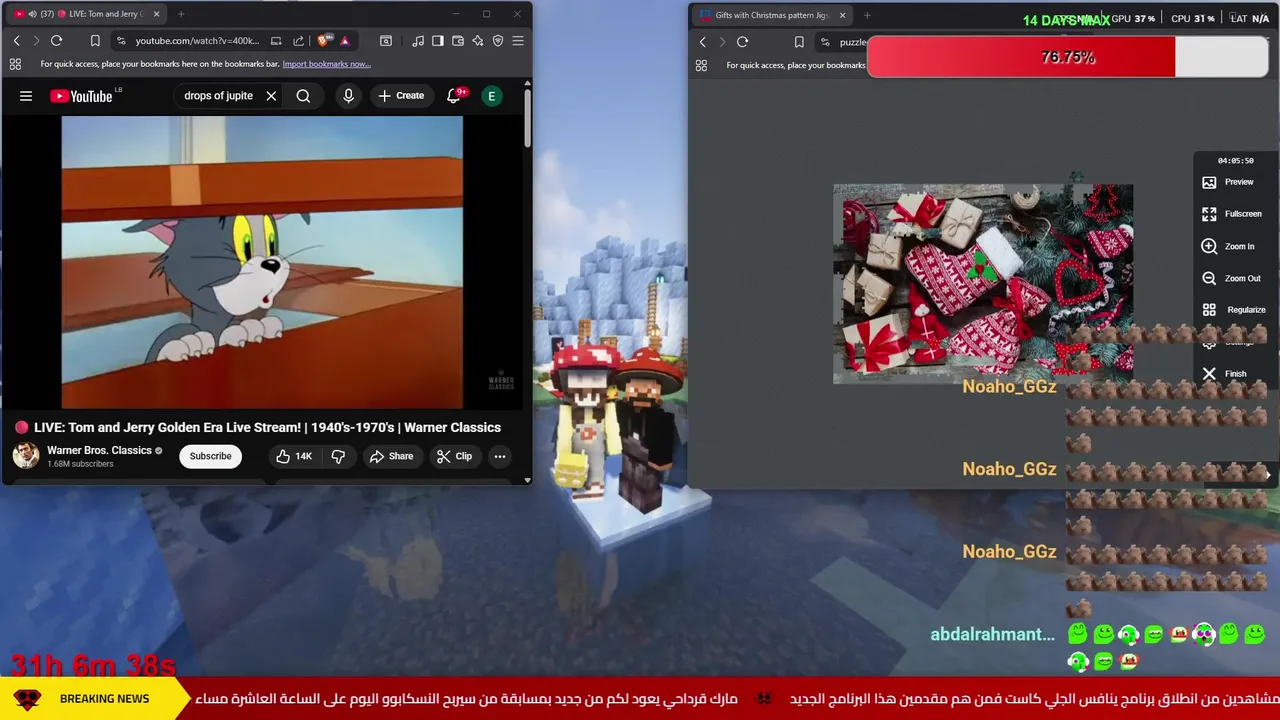
Task: Open Warner Bros. Classics channel avatar
Action: click(25, 456)
